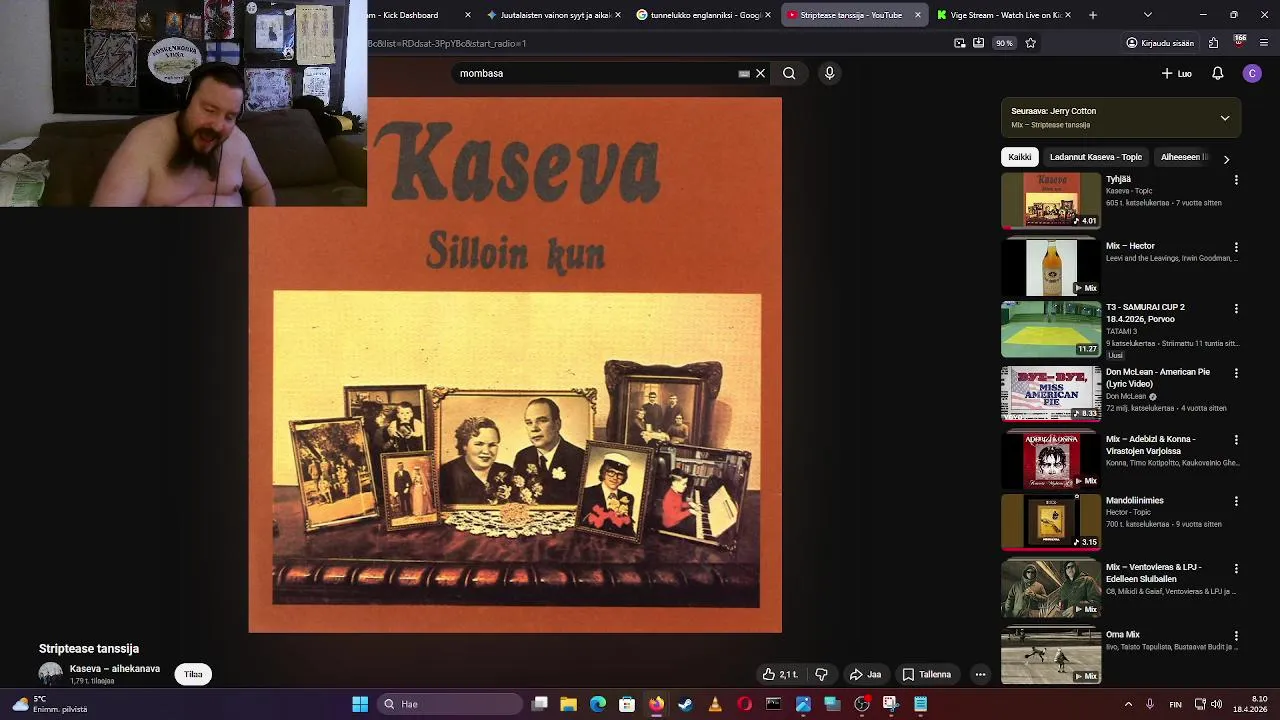The image size is (1280, 720).
Task: Click Oma Mix title
Action: click(x=1122, y=634)
